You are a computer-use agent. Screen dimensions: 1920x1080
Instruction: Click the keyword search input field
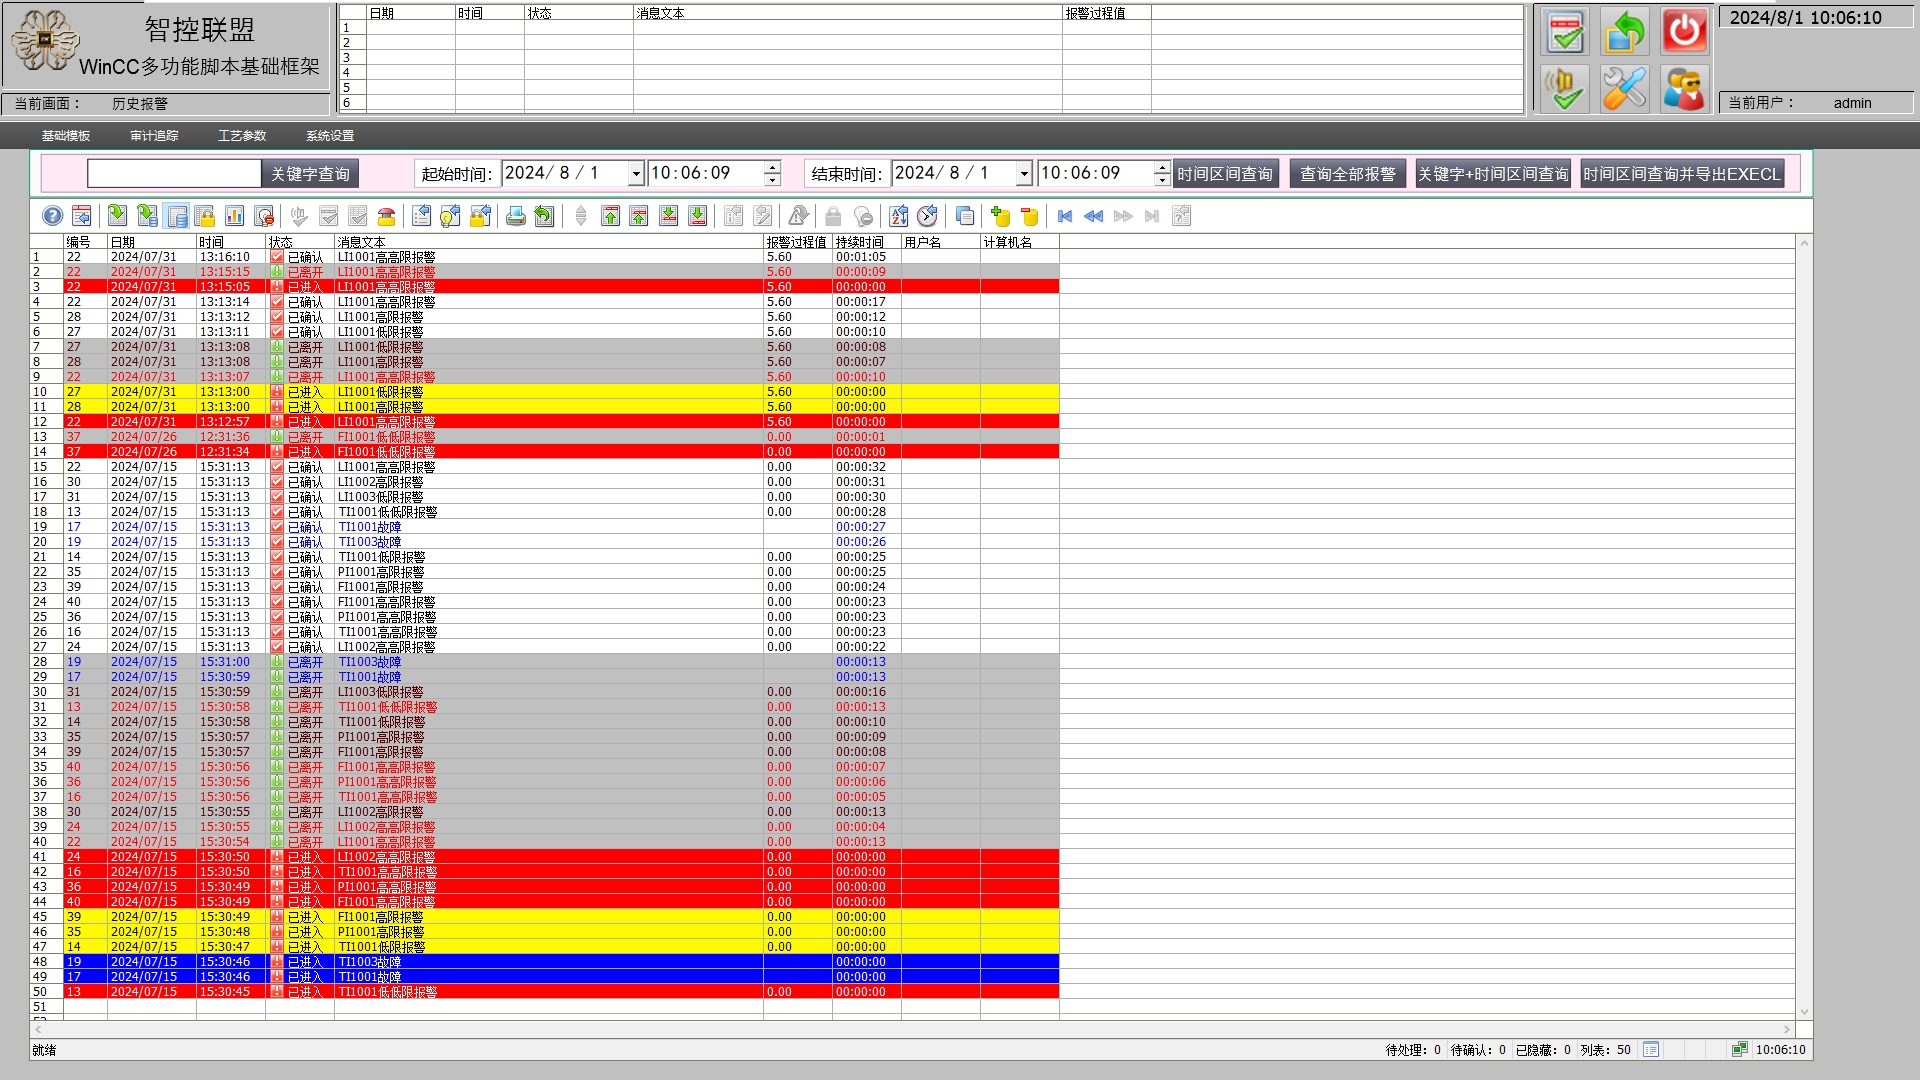(174, 174)
